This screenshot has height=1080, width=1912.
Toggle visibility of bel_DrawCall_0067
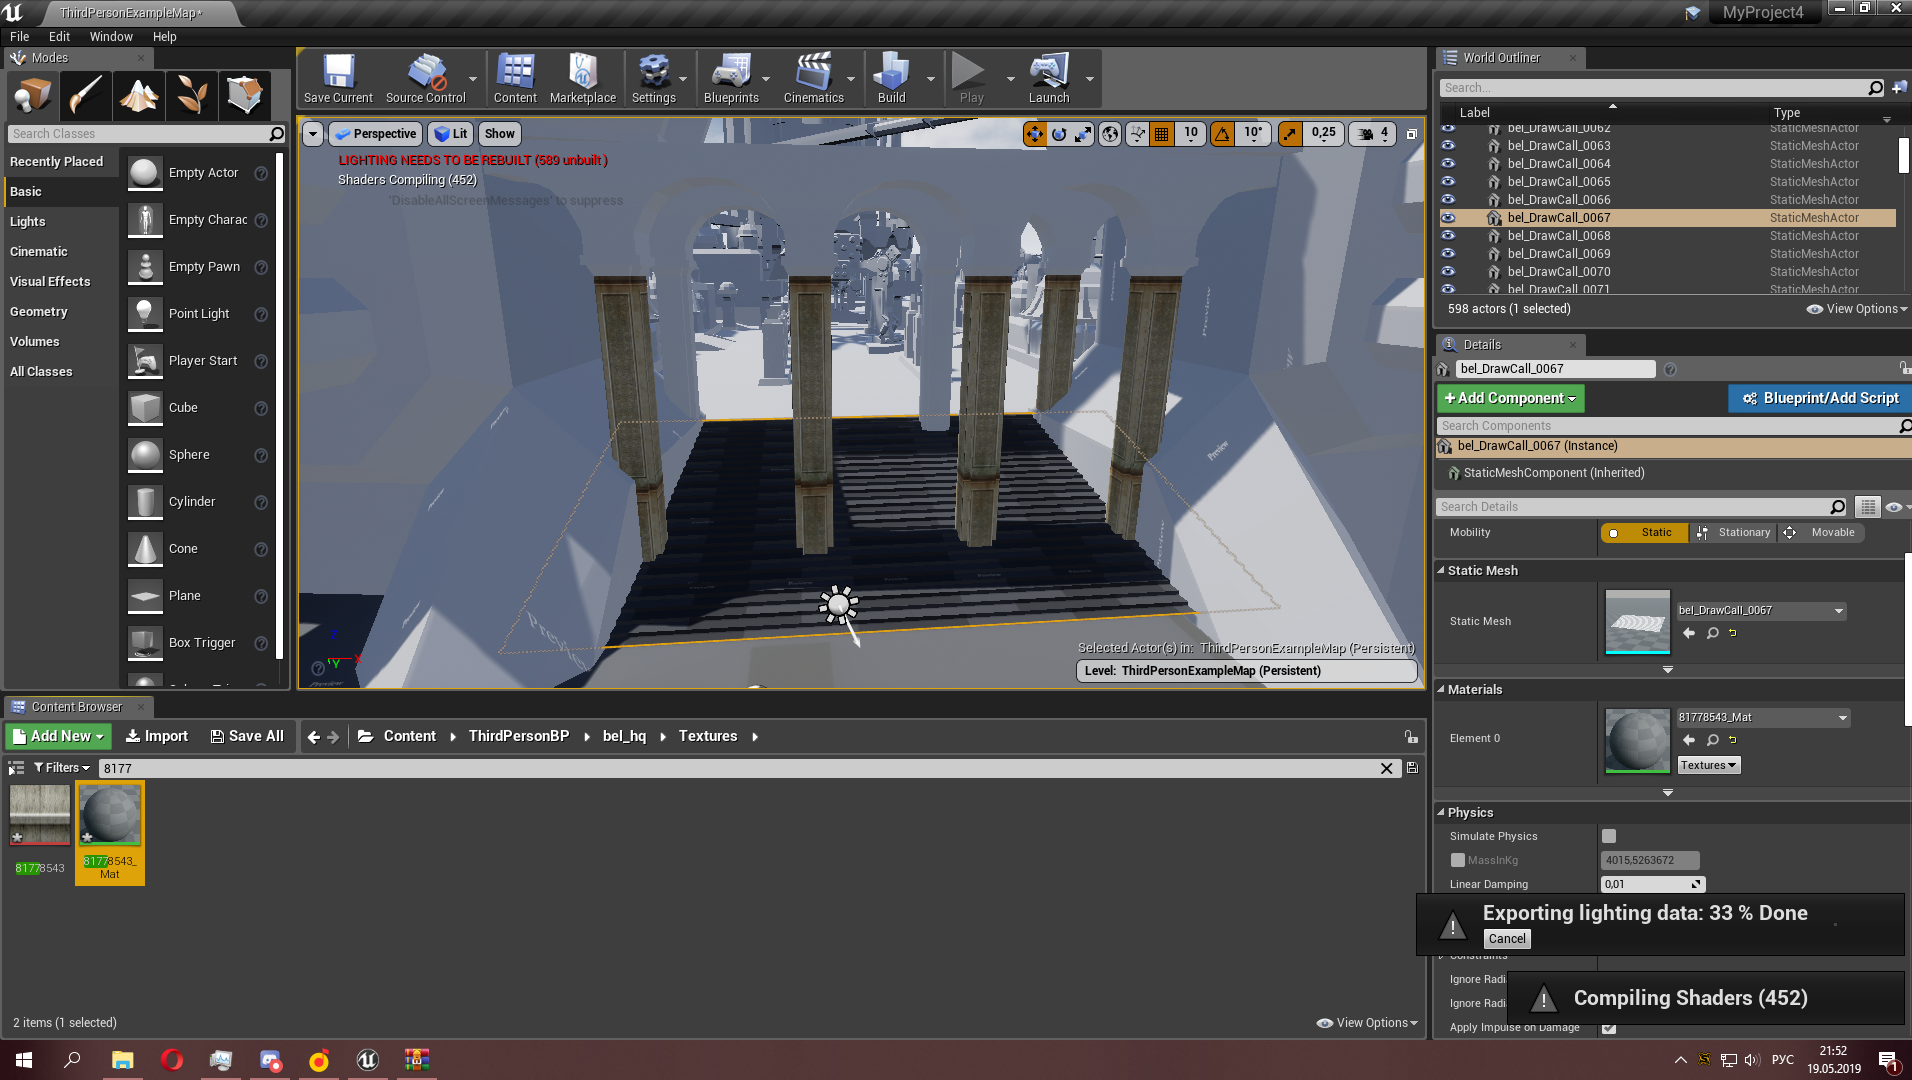pos(1448,217)
